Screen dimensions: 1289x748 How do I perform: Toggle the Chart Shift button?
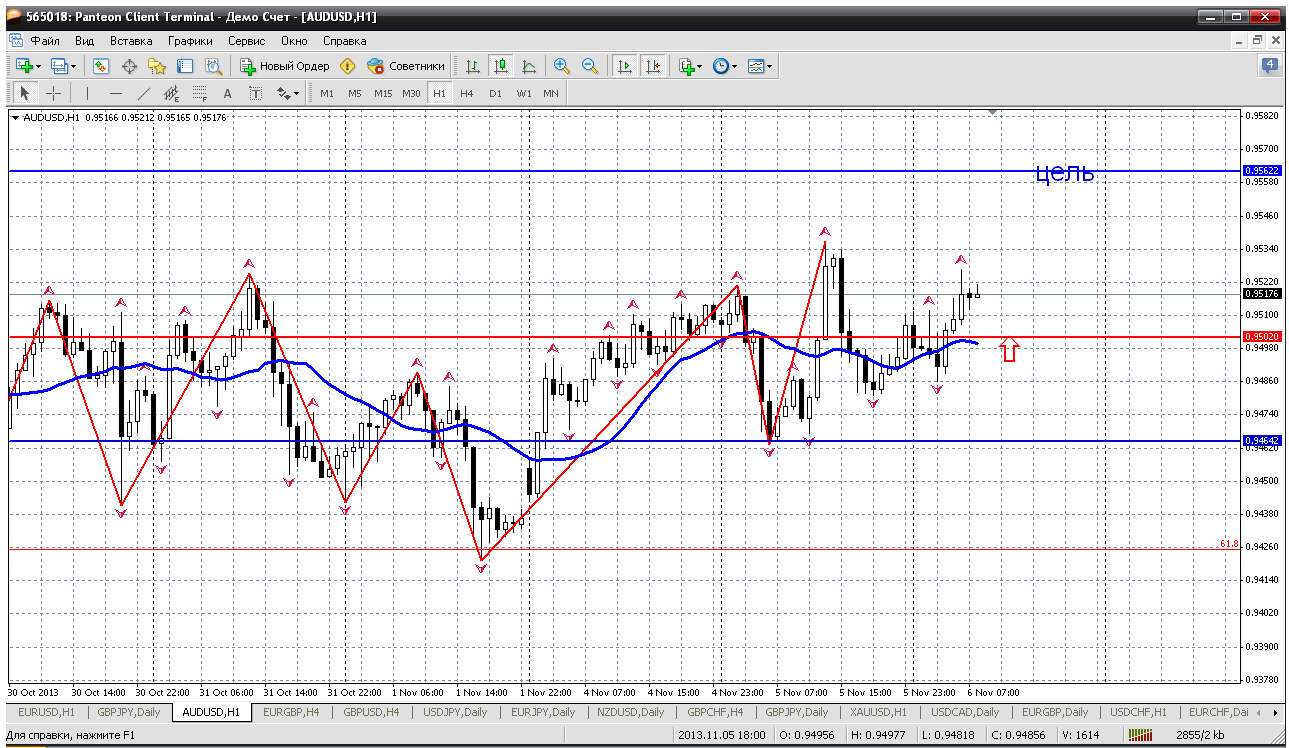tap(652, 66)
